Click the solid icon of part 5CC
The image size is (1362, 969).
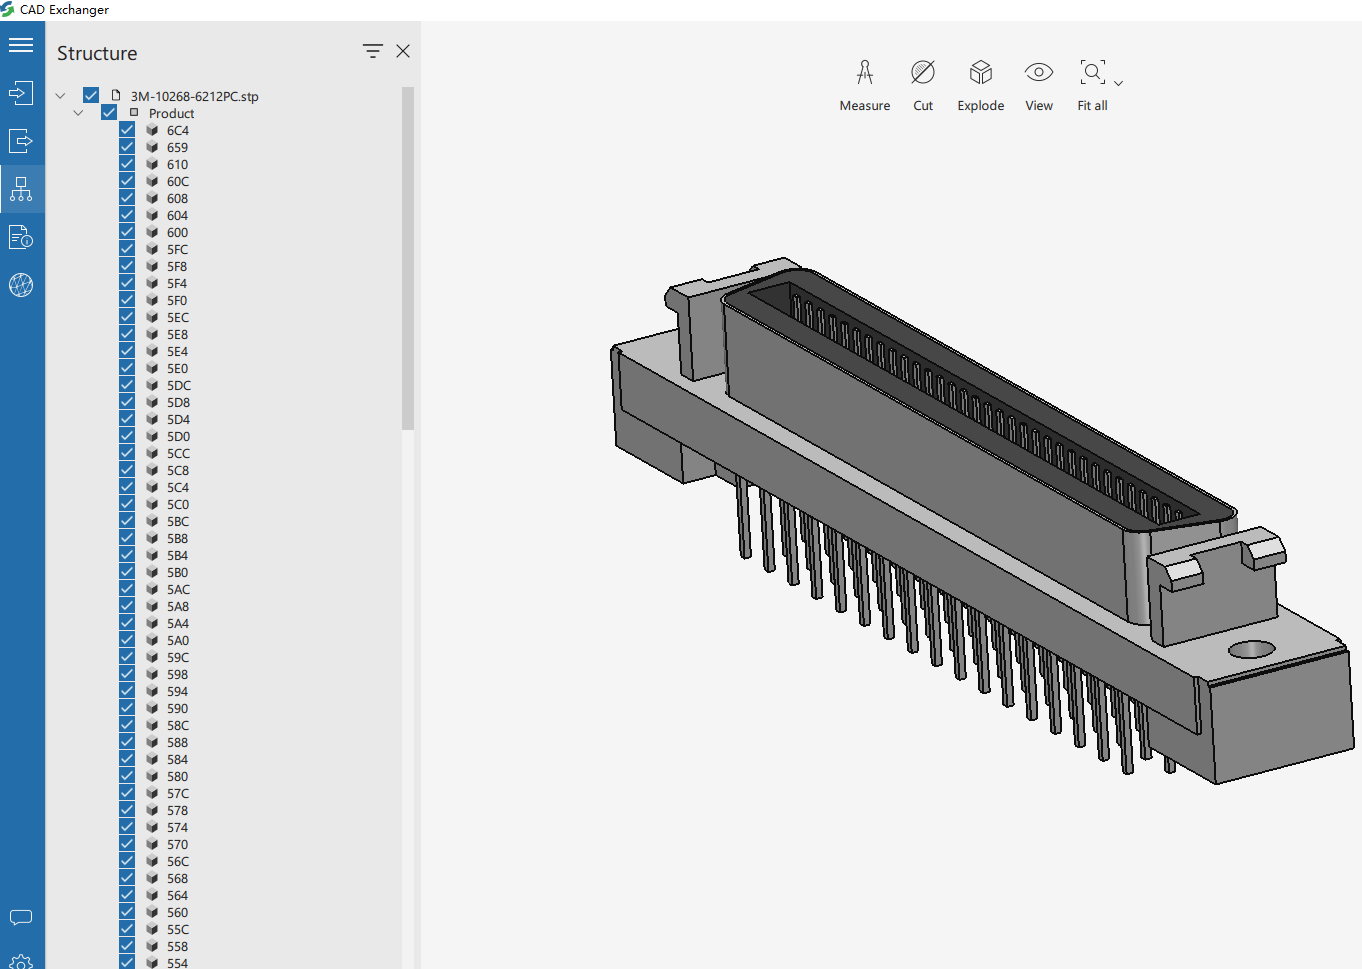pyautogui.click(x=152, y=453)
